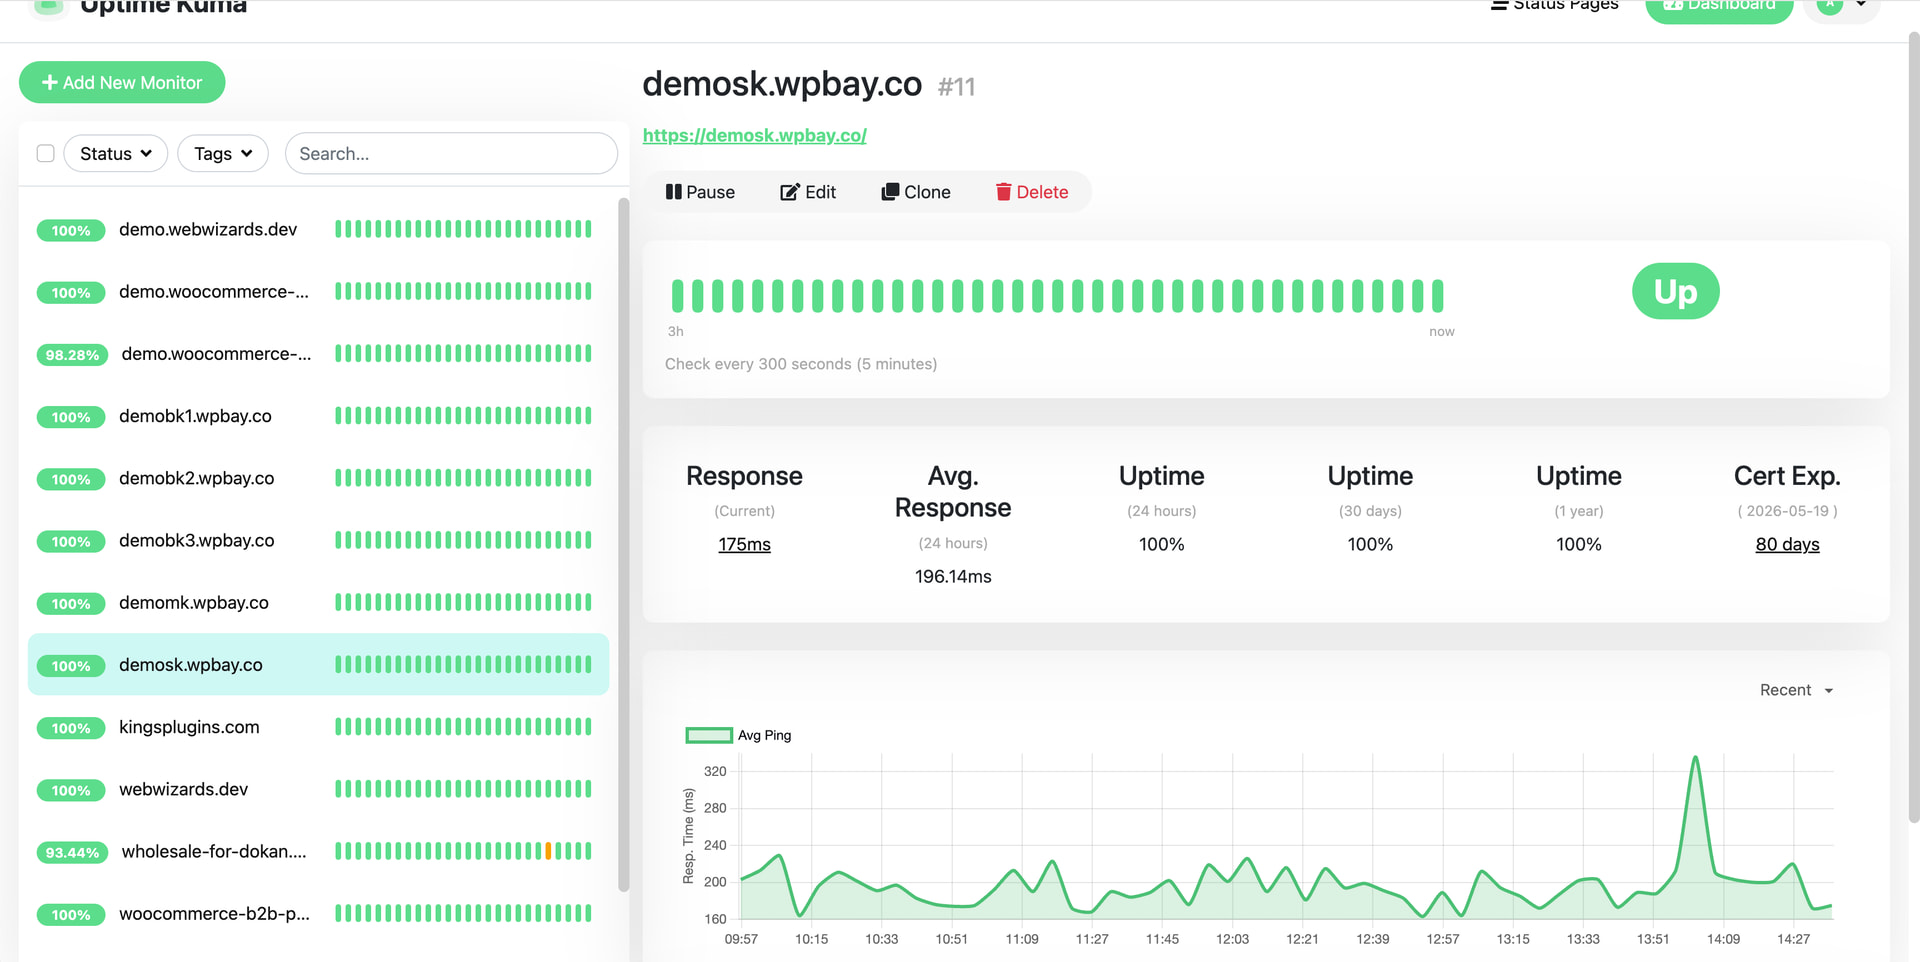Screen dimensions: 1920x962
Task: Expand the Recent chart period dropdown
Action: point(1796,690)
